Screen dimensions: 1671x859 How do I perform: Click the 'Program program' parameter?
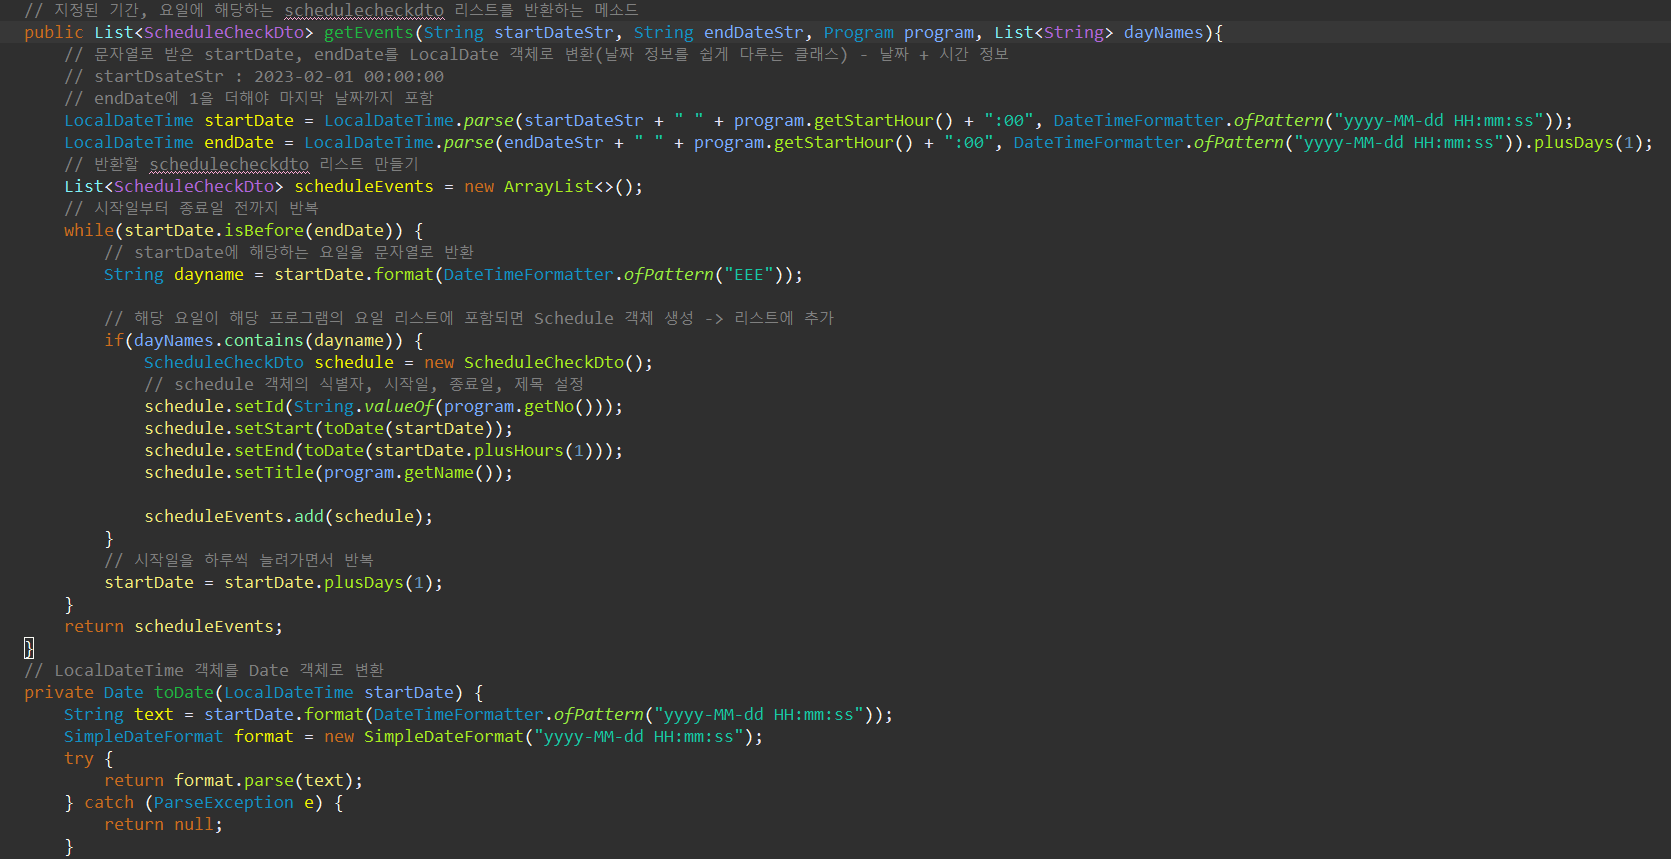pos(898,33)
